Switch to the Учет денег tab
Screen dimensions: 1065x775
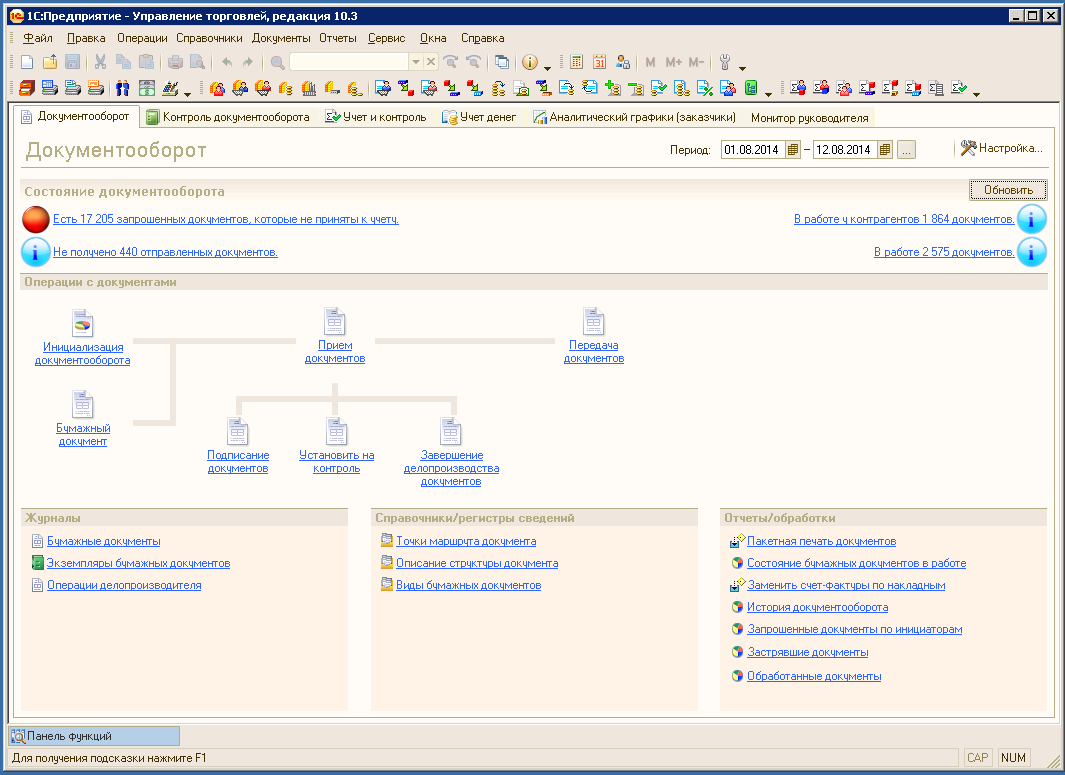pos(480,117)
